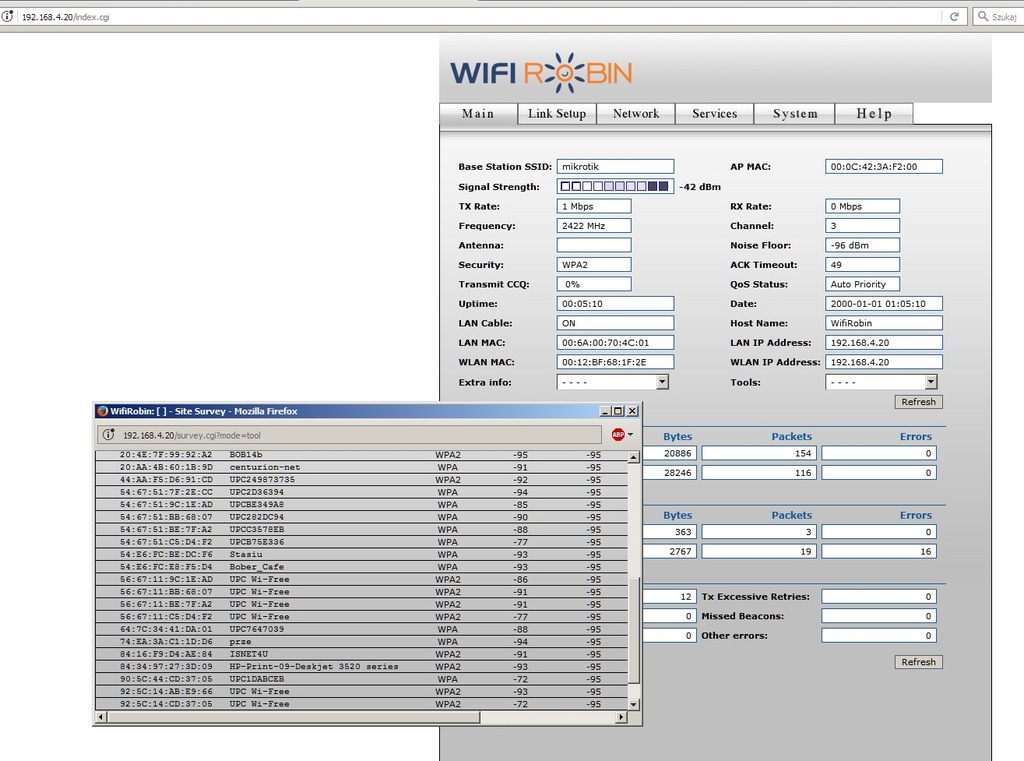The height and width of the screenshot is (761, 1024).
Task: Select the UPC1DABCEB network row
Action: click(x=362, y=679)
